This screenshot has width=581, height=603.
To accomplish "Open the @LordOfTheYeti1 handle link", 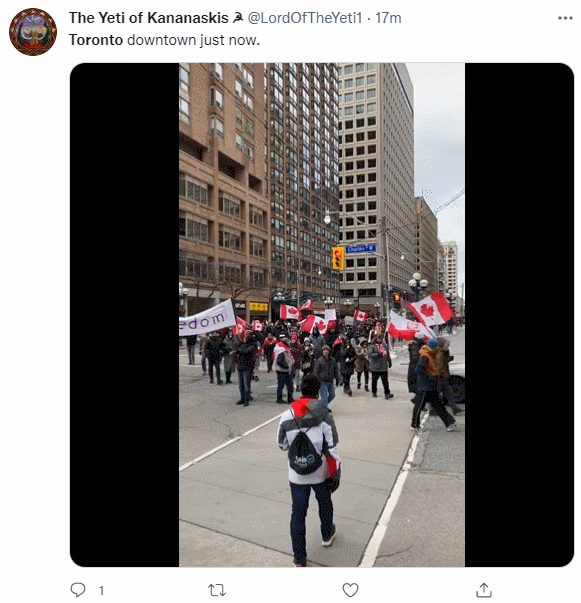I will pyautogui.click(x=305, y=18).
